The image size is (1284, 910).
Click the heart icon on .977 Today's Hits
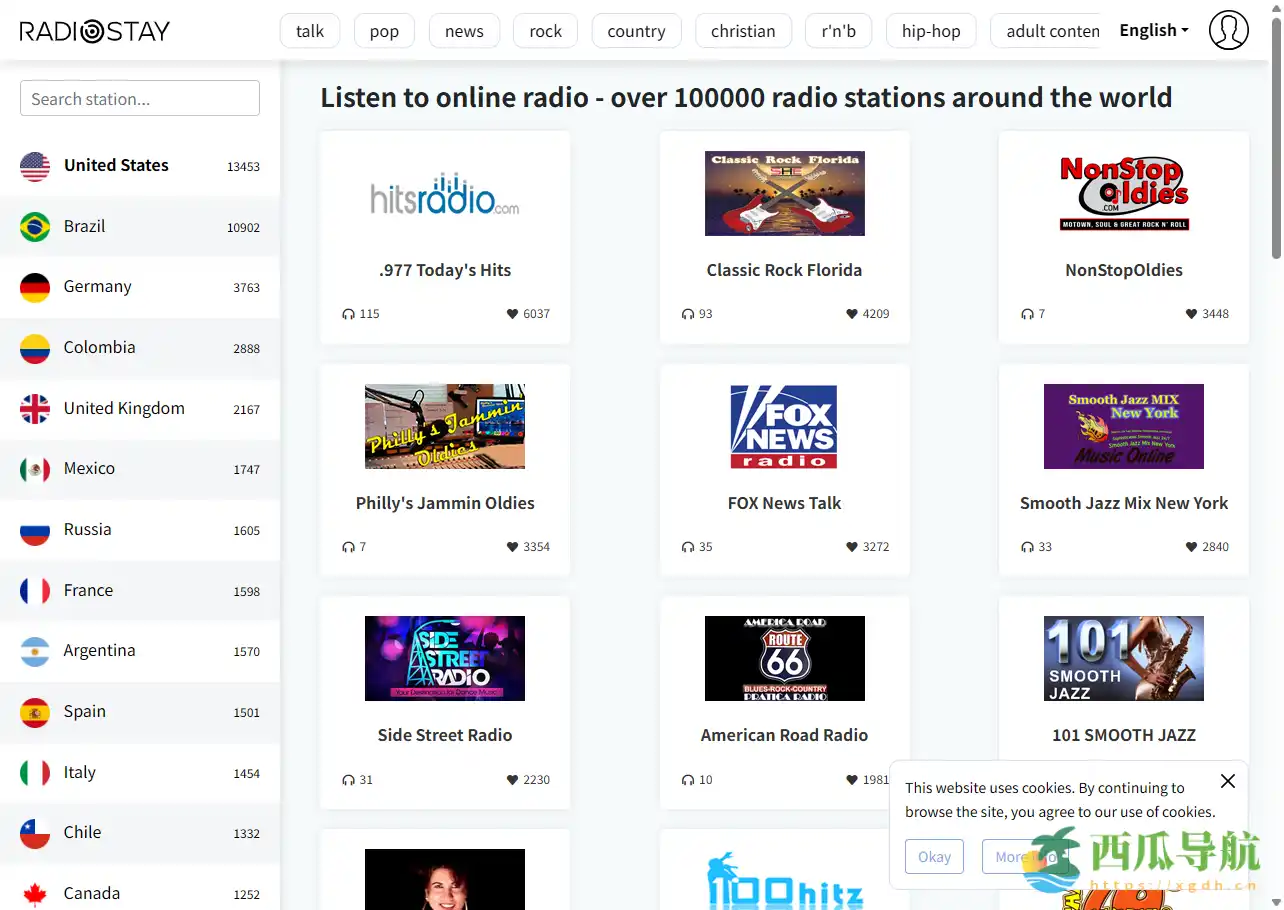point(513,314)
